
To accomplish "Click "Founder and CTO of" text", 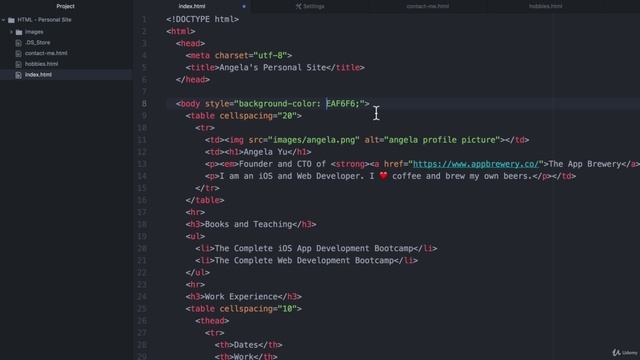I will pyautogui.click(x=282, y=164).
